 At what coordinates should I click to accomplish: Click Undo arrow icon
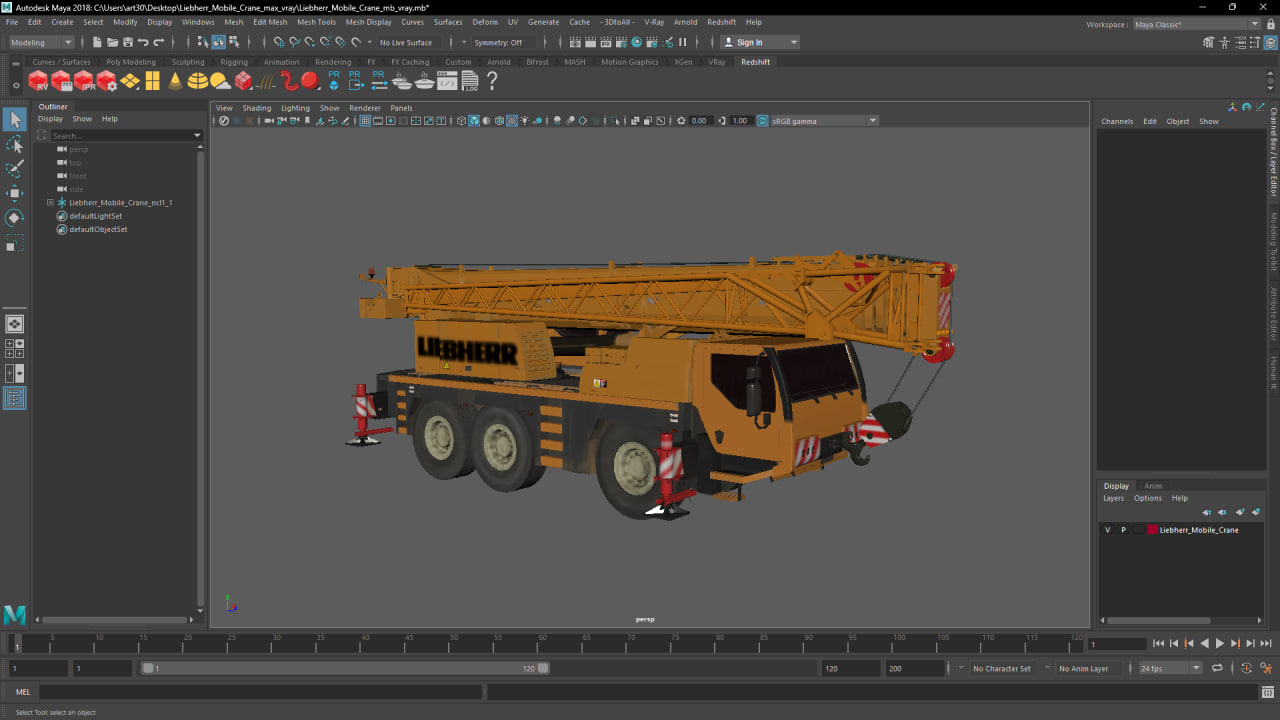[143, 42]
